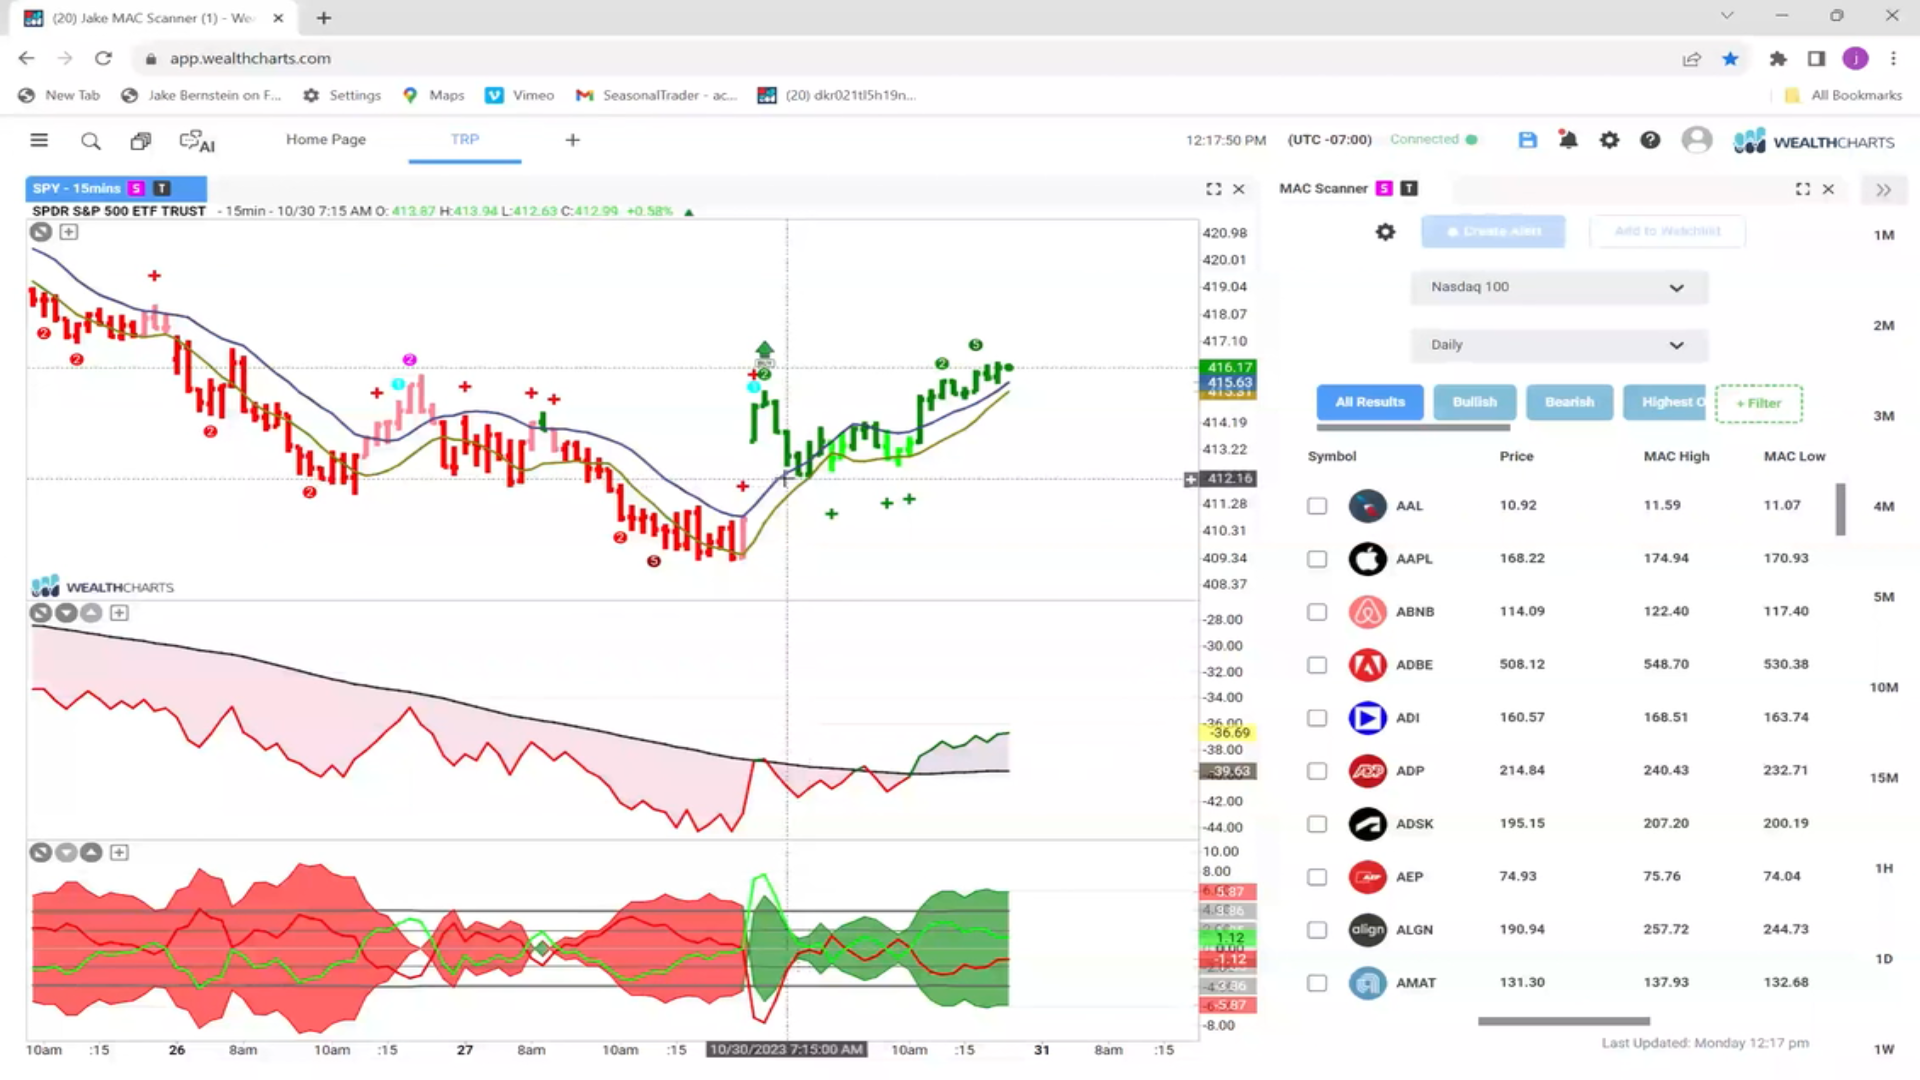The height and width of the screenshot is (1080, 1920).
Task: Click the + Filter button
Action: point(1759,404)
